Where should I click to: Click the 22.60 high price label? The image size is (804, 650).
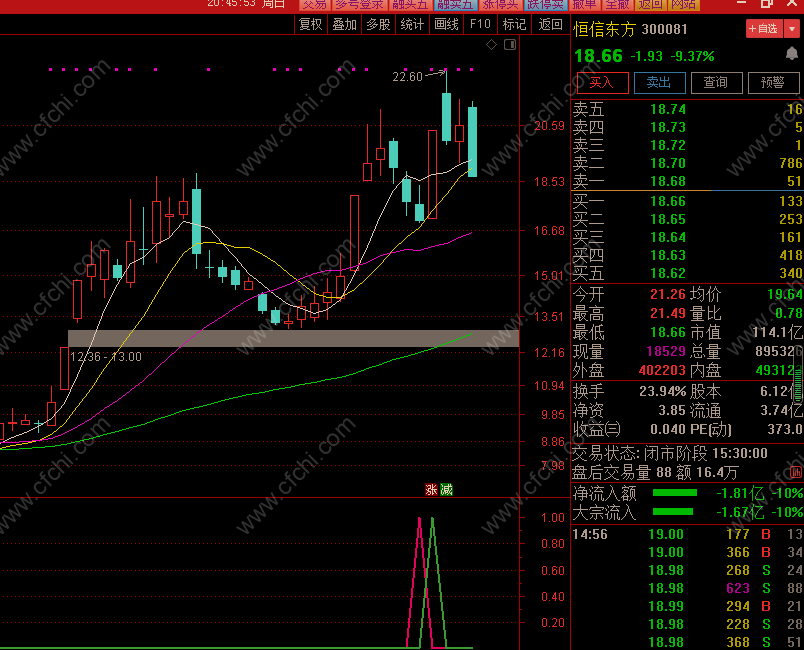point(408,77)
